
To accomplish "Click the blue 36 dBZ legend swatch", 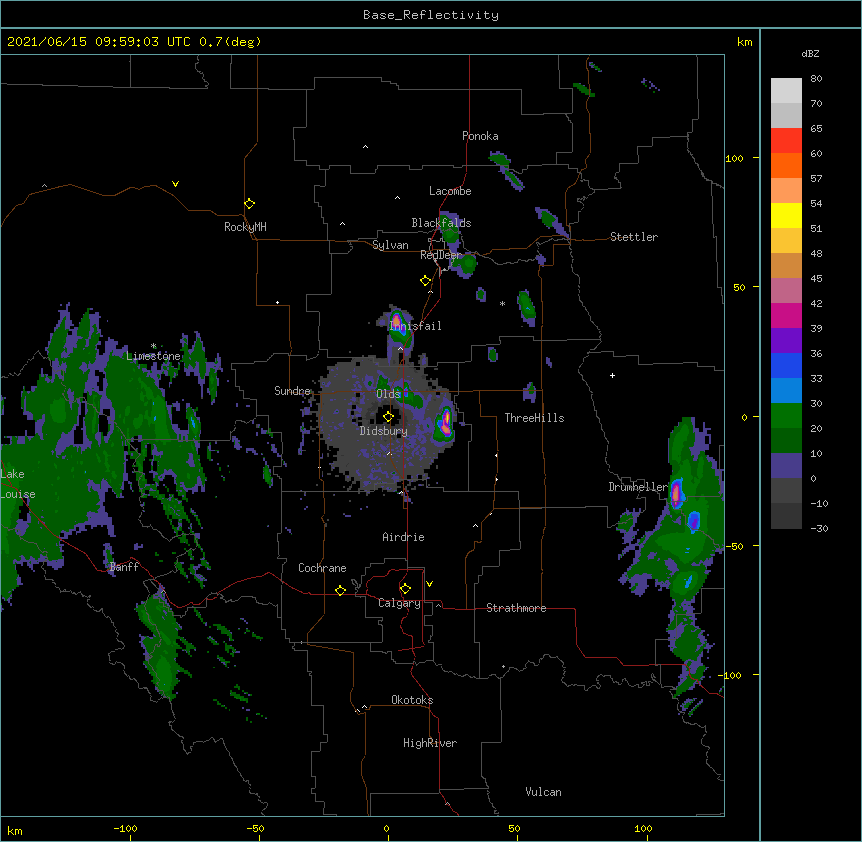I will coord(786,365).
